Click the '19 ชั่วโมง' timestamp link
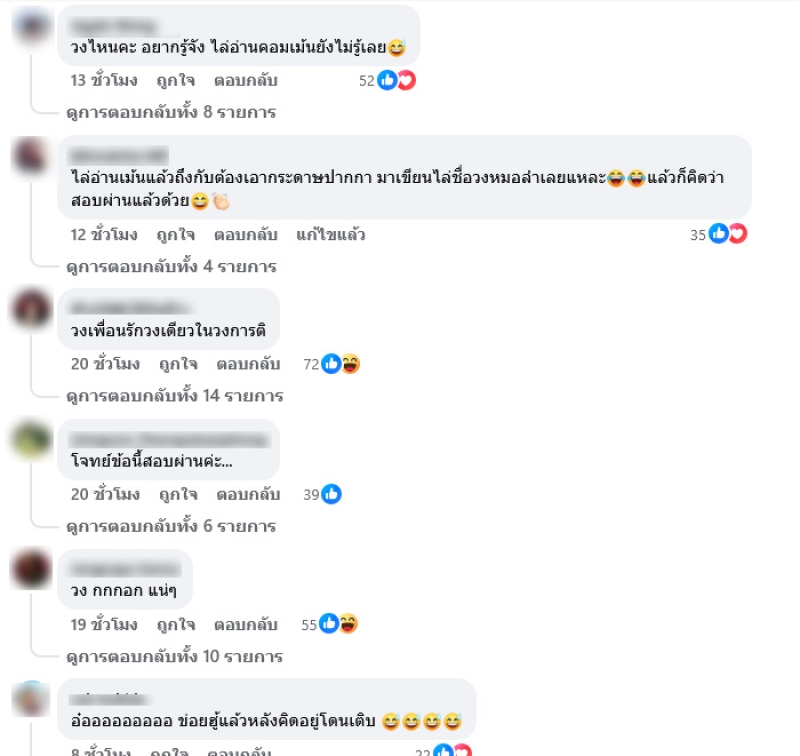The width and height of the screenshot is (800, 756). click(104, 624)
